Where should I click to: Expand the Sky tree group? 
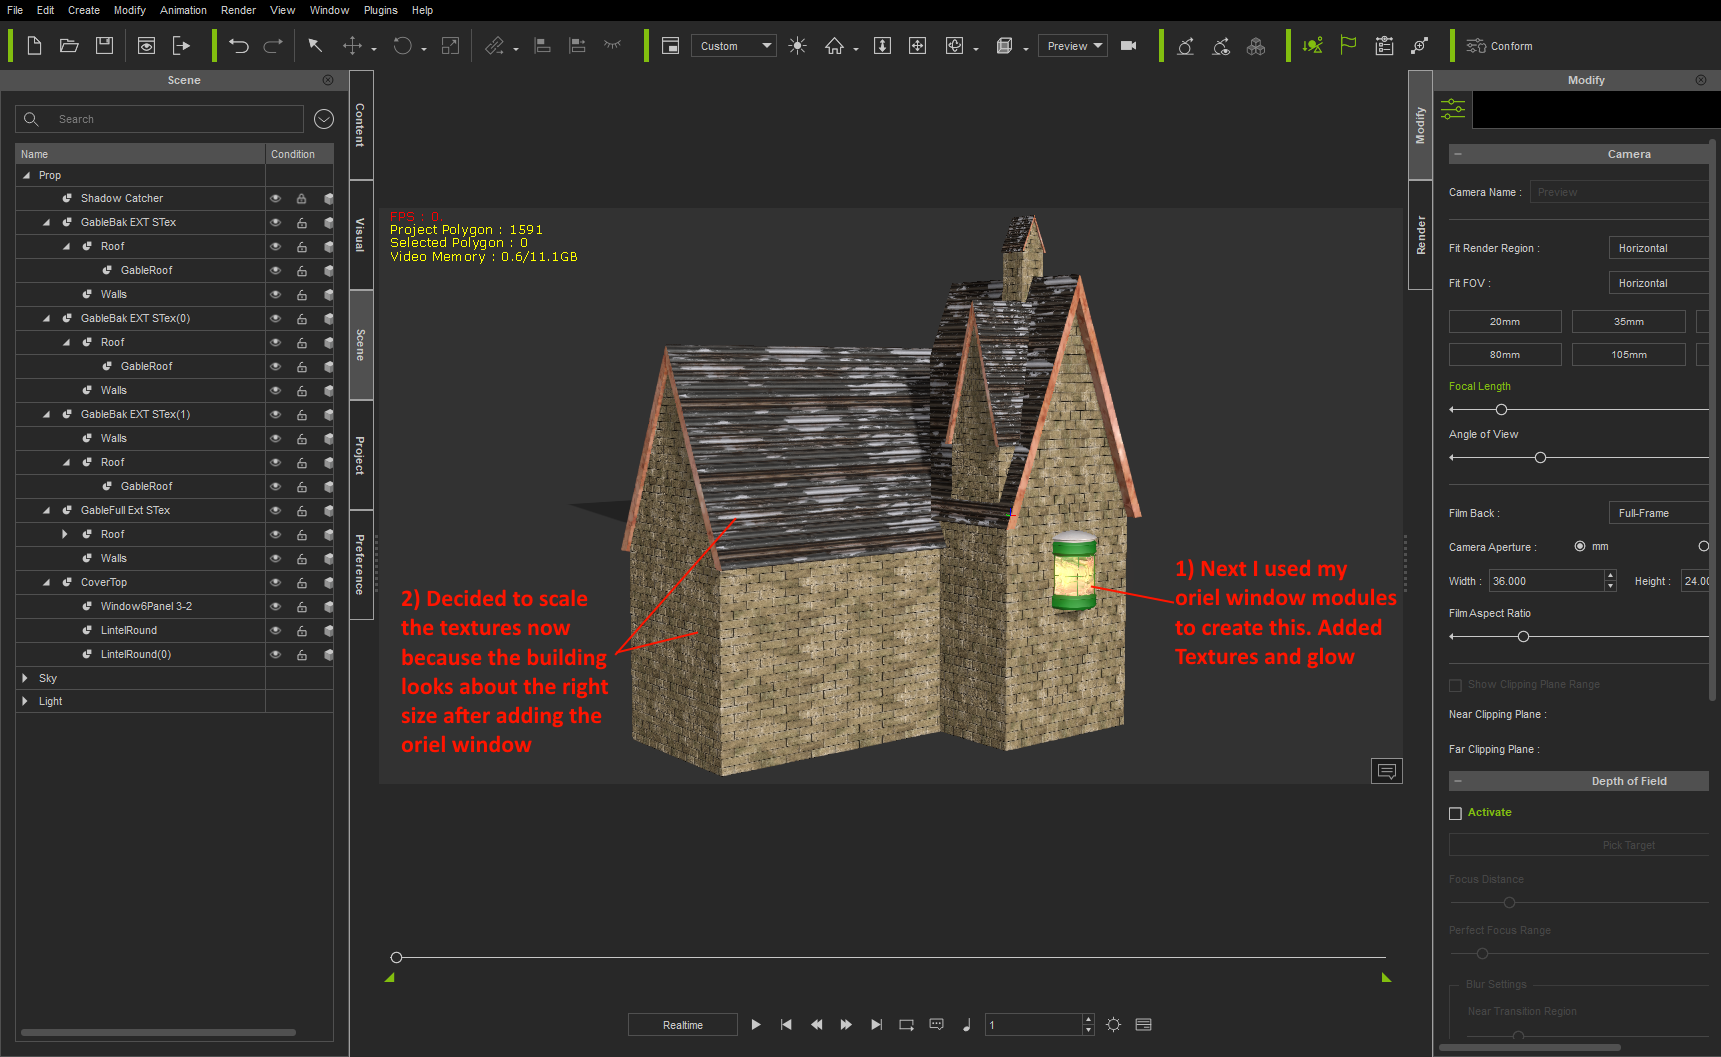(x=25, y=678)
